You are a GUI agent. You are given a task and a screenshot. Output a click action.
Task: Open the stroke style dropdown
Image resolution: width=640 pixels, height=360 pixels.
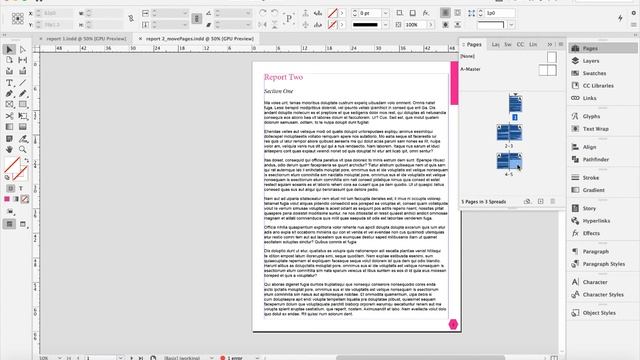click(x=385, y=25)
